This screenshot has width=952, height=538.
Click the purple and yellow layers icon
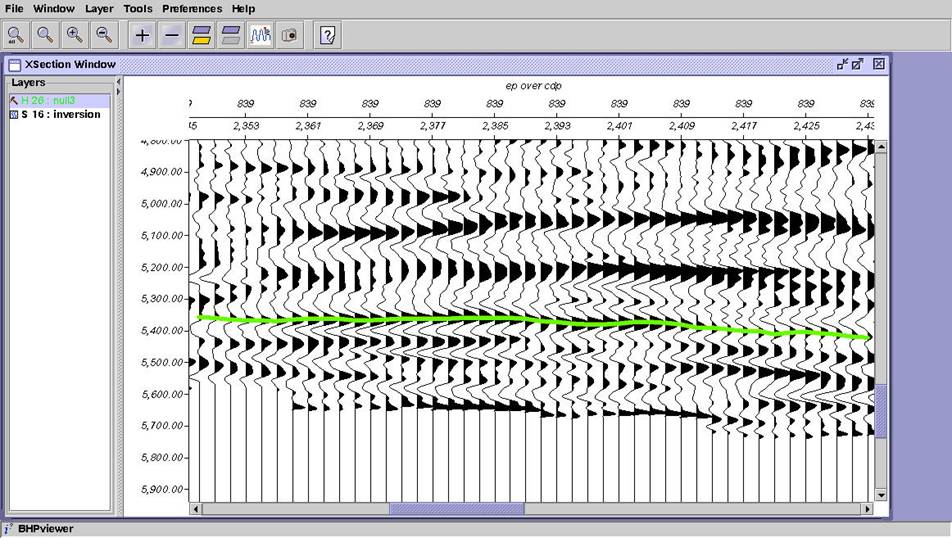click(202, 35)
